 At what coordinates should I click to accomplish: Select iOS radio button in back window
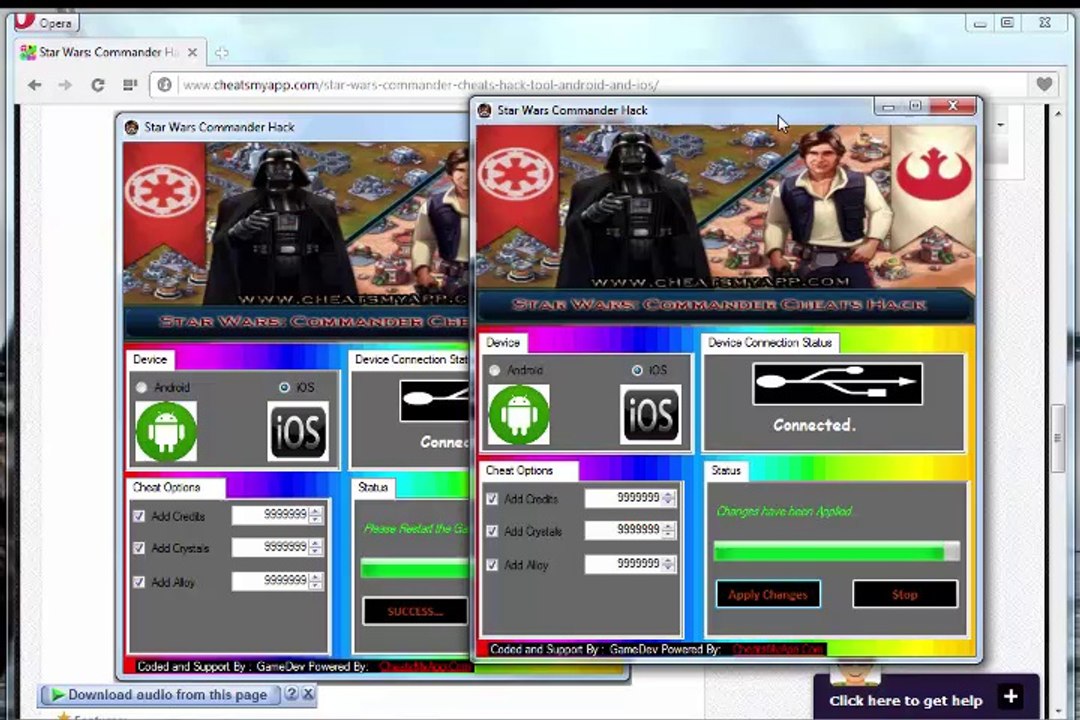tap(284, 388)
